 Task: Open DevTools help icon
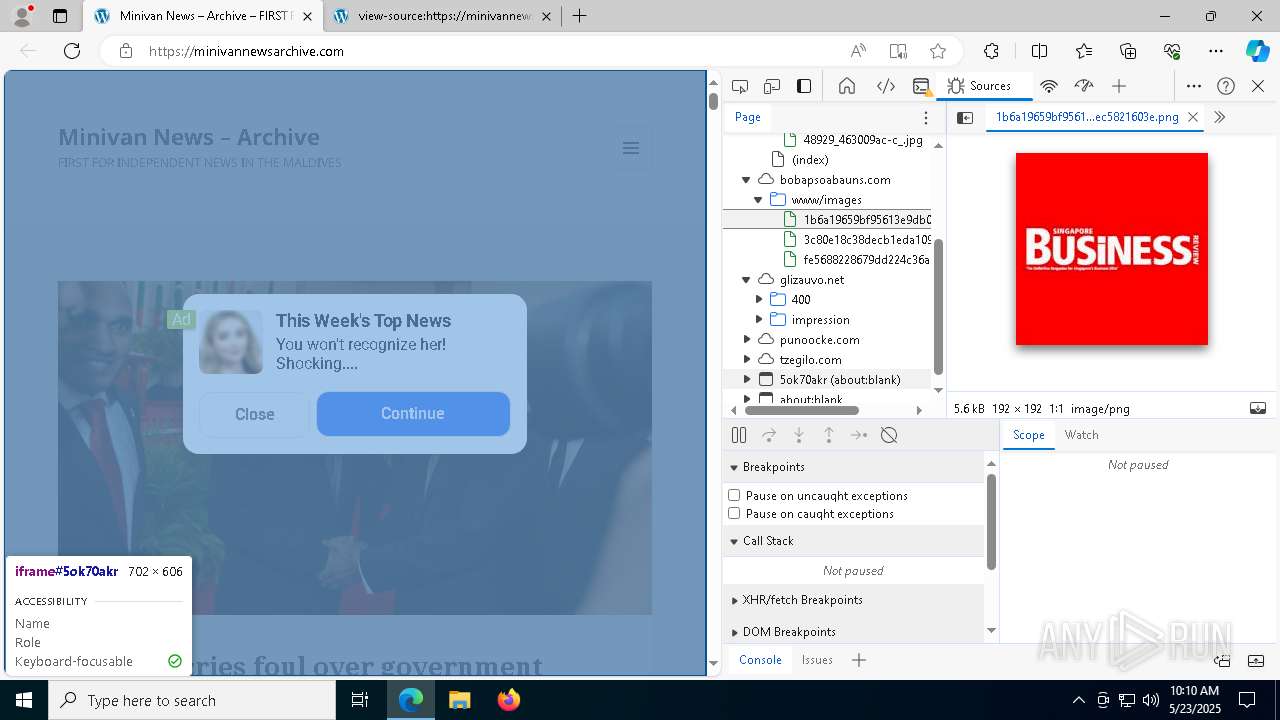coord(1226,86)
